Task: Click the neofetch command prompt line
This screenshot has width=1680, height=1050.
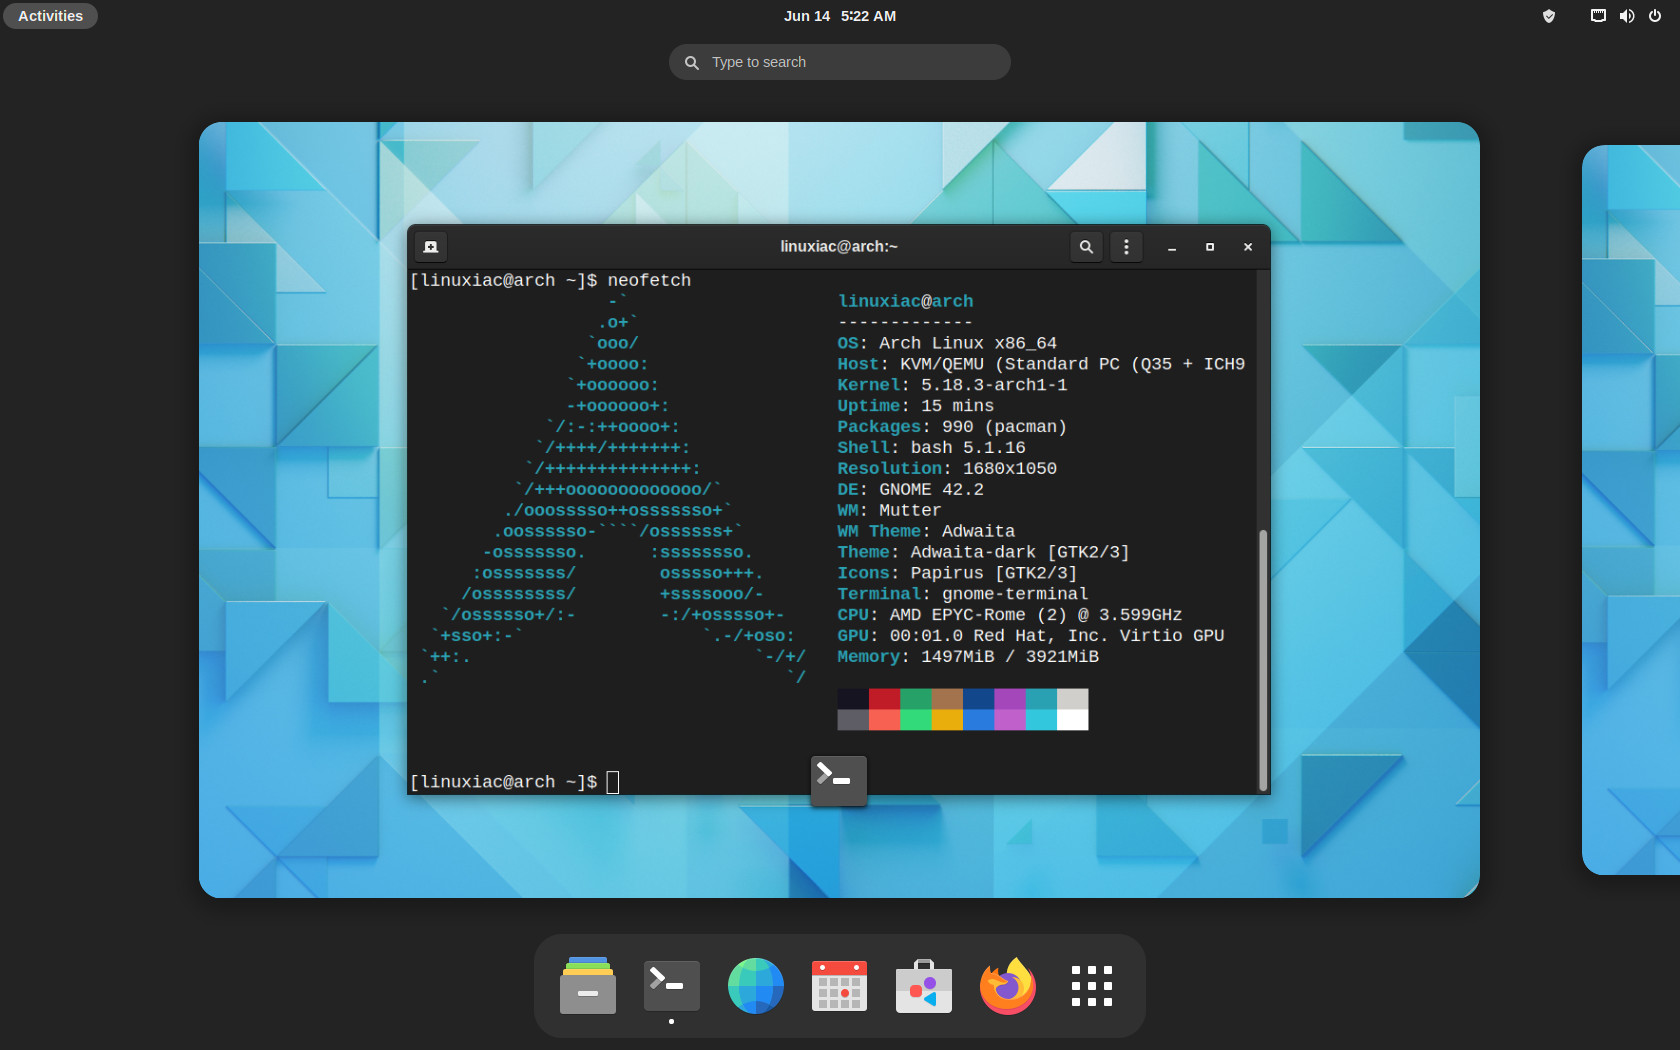Action: point(551,280)
